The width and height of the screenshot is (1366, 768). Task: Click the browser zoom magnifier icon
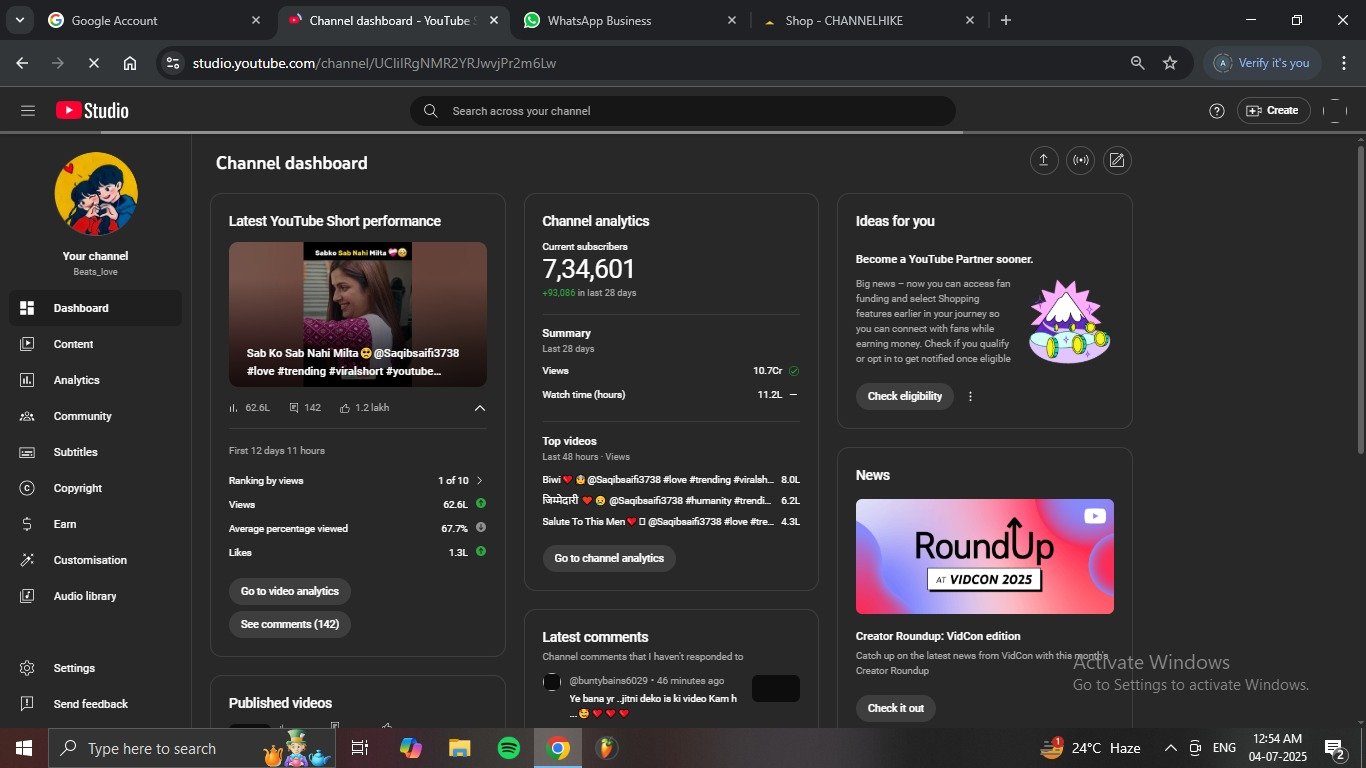[x=1137, y=63]
